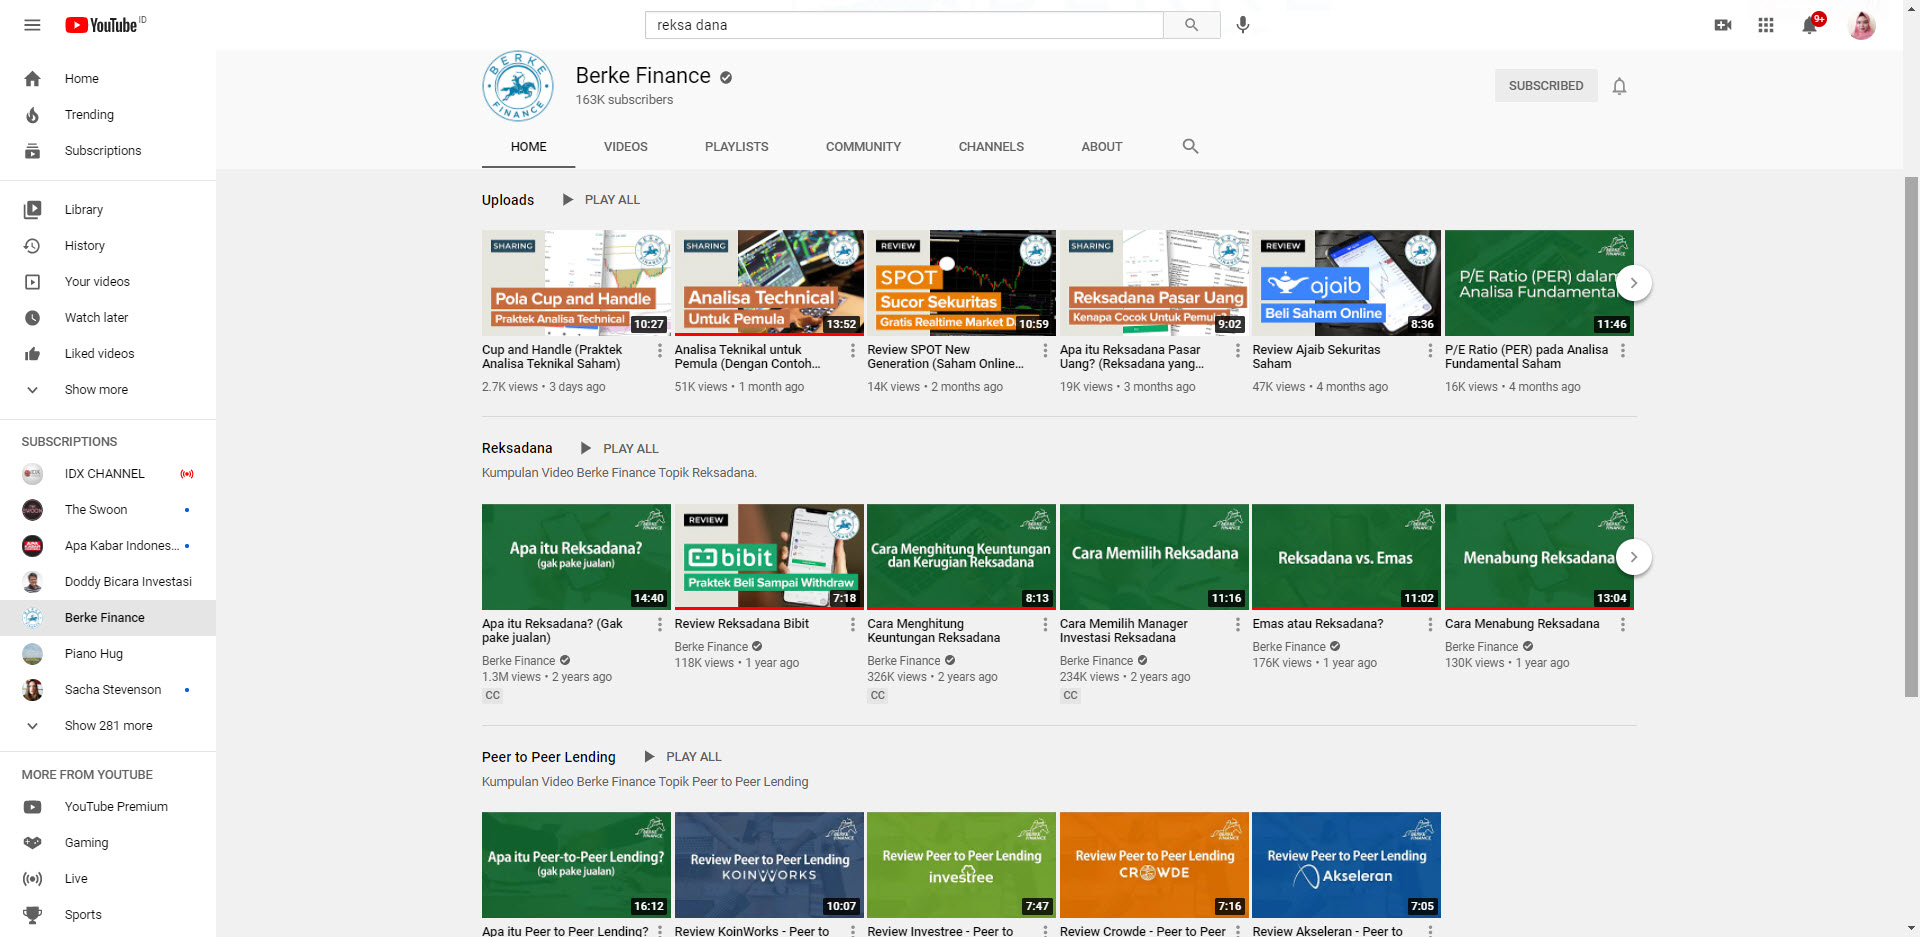Open options menu for Review Ajaib Sekuritas
Screen dimensions: 1920x937
tap(1430, 351)
